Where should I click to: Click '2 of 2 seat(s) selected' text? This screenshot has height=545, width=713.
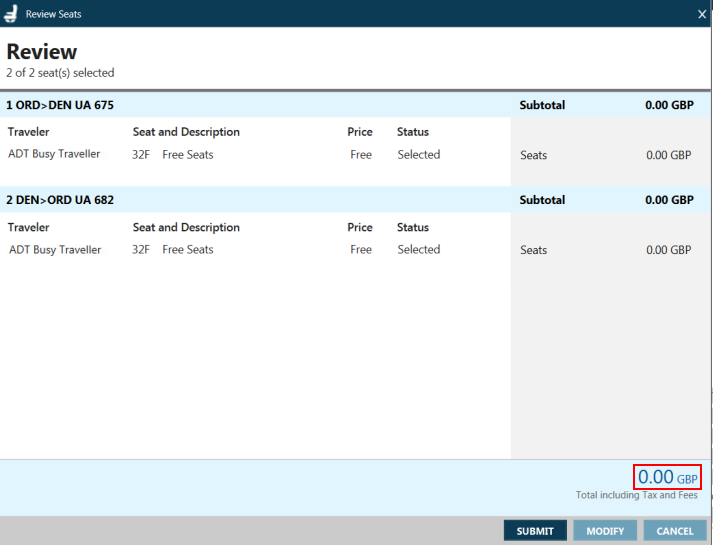click(x=60, y=73)
